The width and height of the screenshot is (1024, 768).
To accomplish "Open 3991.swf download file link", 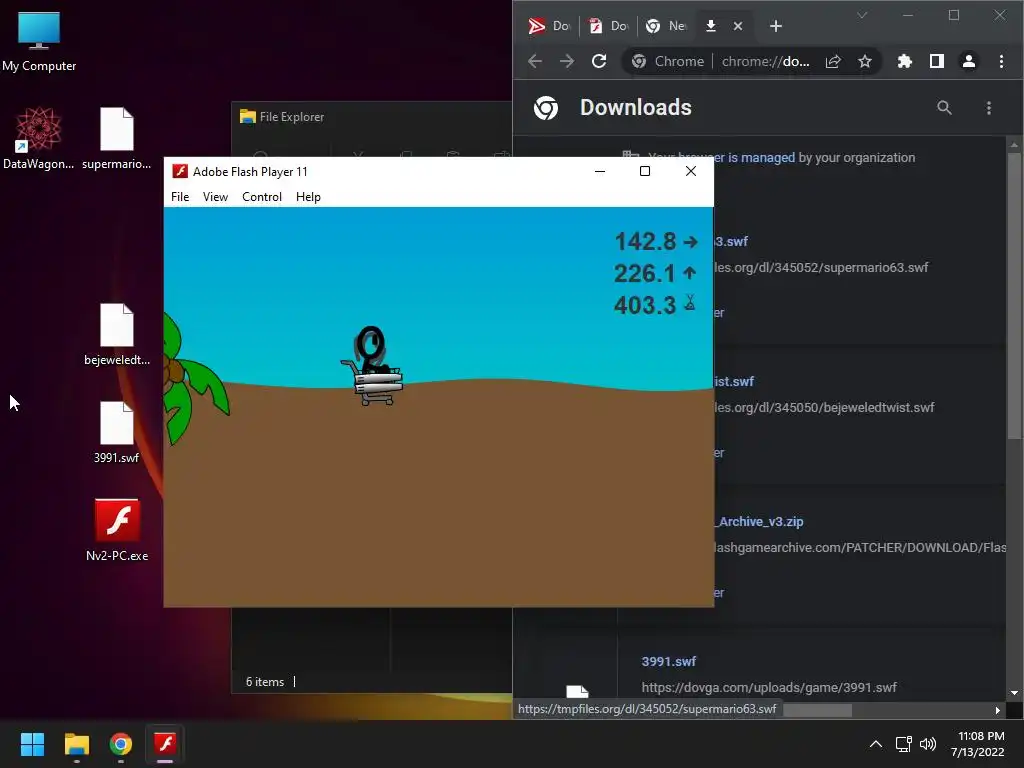I will [669, 662].
